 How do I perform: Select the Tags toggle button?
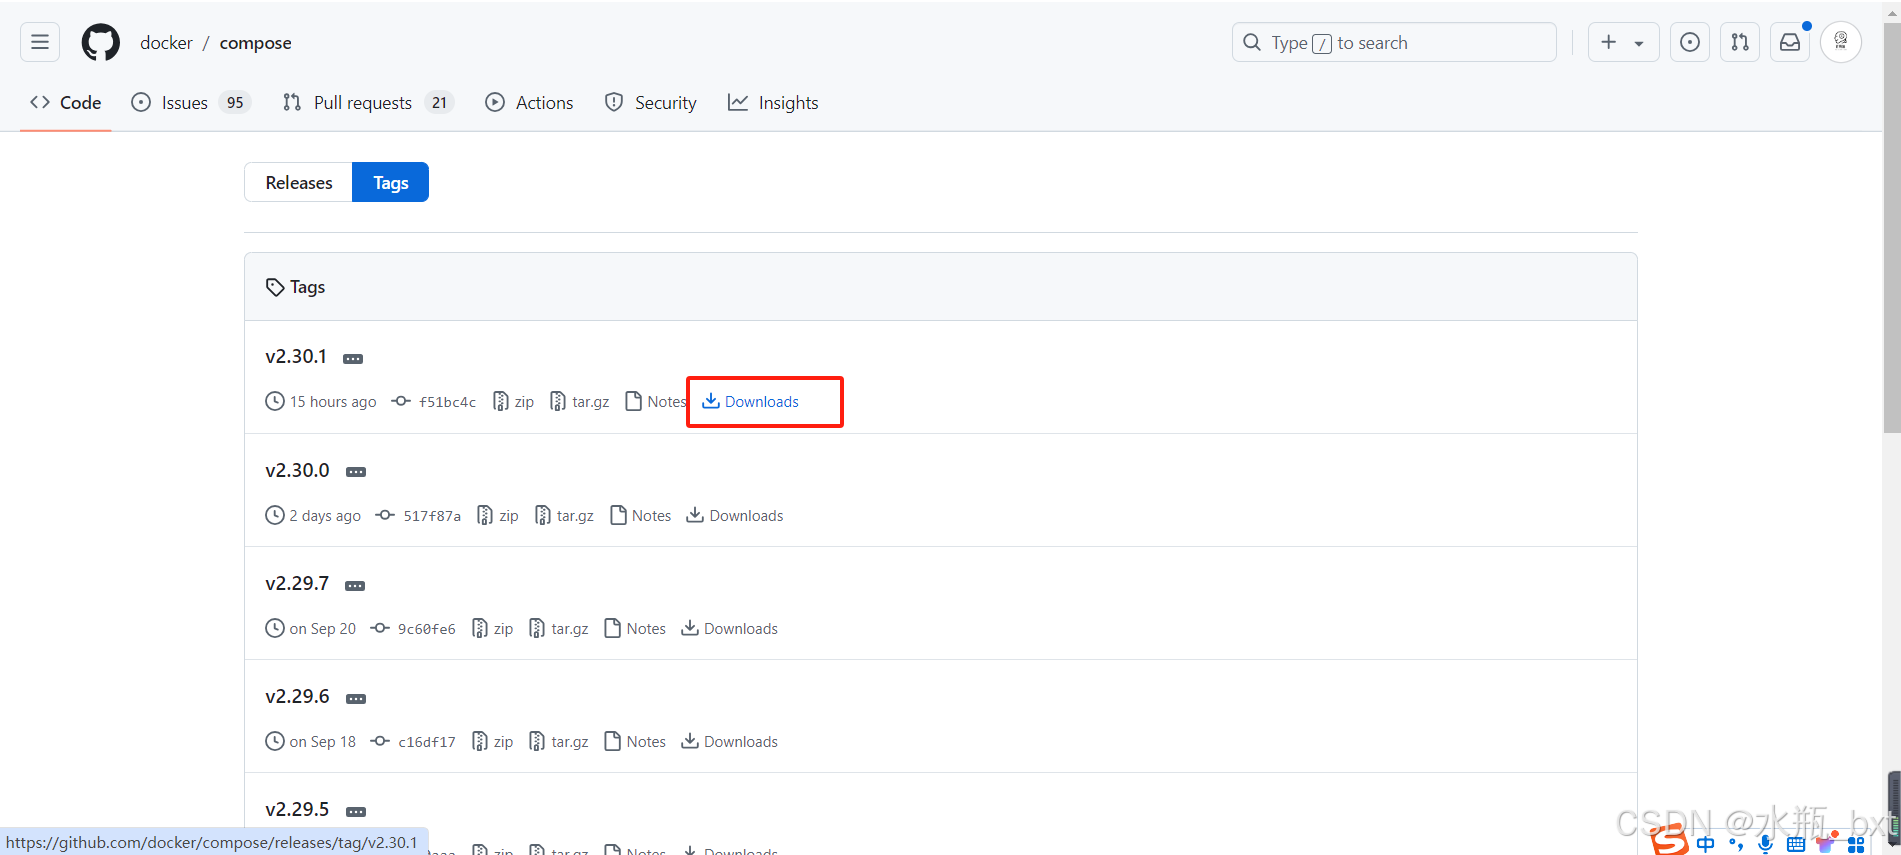click(x=391, y=182)
